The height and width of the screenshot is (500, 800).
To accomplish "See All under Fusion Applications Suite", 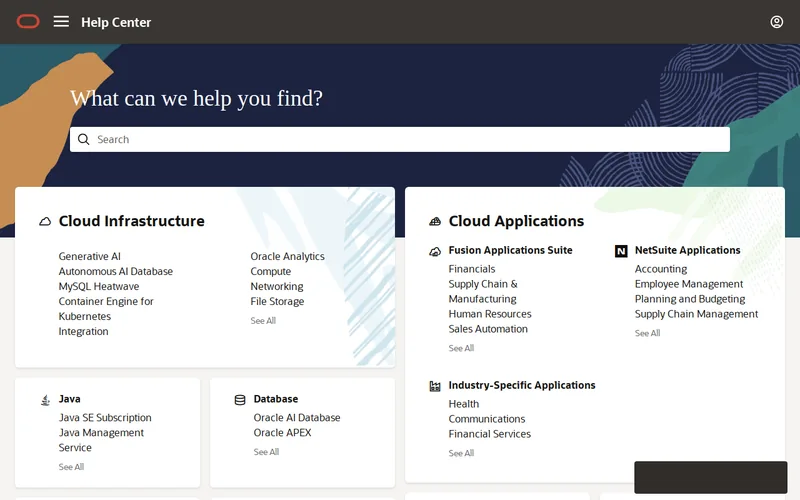I will pyautogui.click(x=461, y=348).
